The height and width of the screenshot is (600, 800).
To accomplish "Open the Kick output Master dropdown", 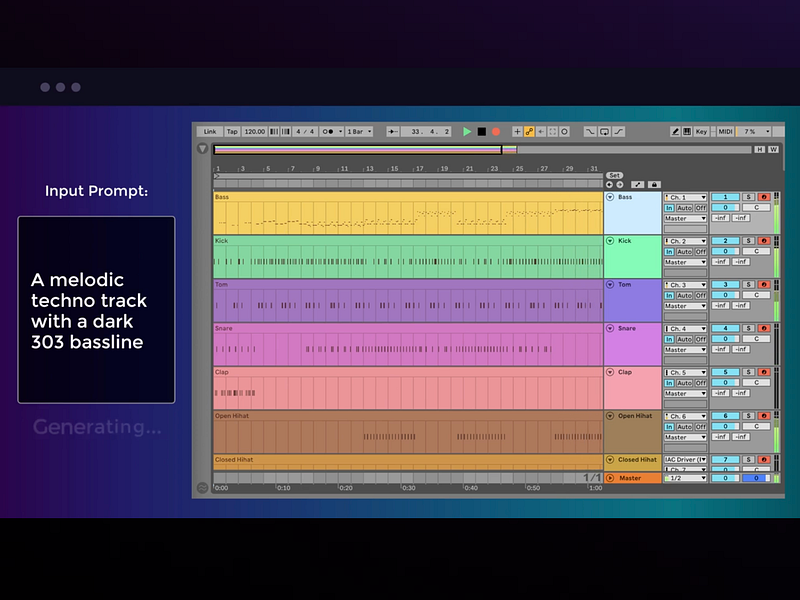I will pyautogui.click(x=685, y=262).
